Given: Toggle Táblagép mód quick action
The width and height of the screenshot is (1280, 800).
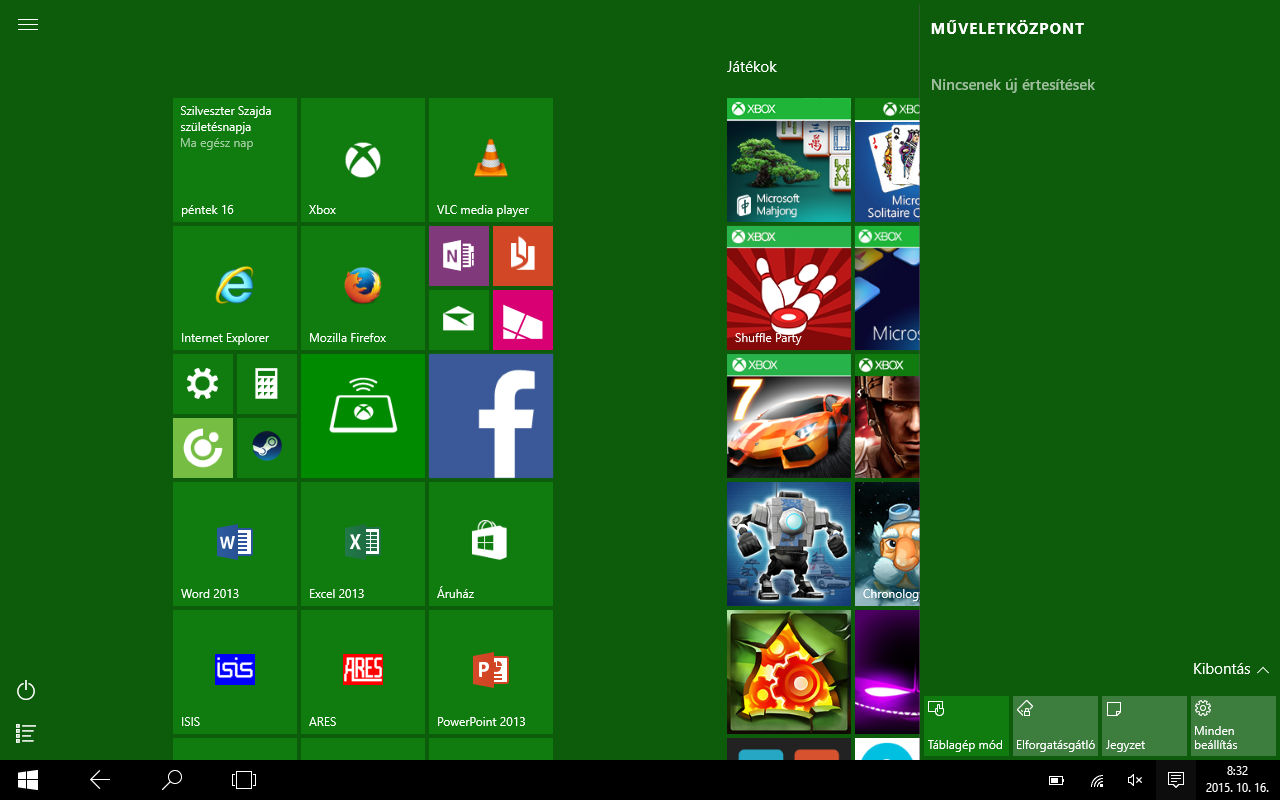Looking at the screenshot, I should click(966, 726).
